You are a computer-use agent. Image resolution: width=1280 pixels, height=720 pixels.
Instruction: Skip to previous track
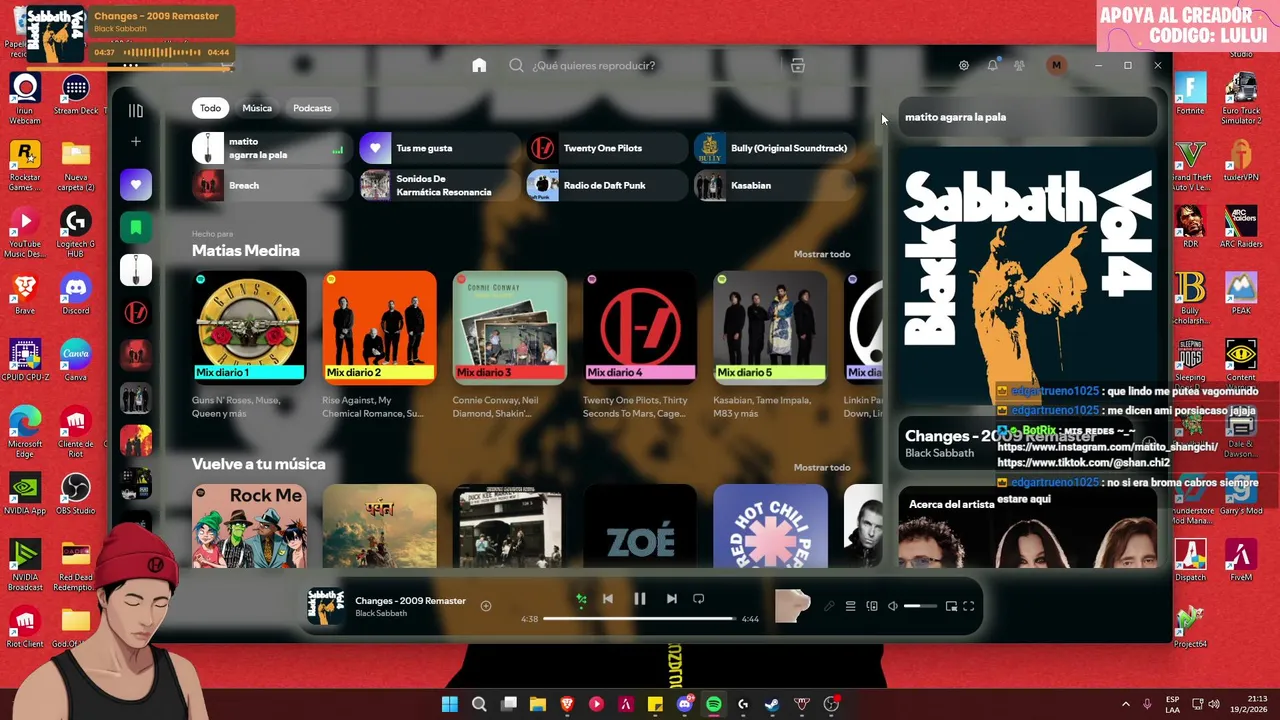(608, 599)
